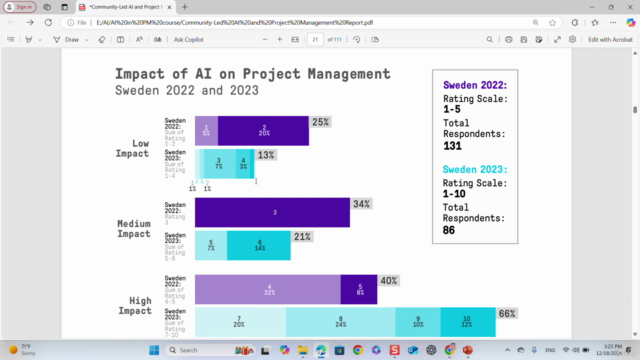Viewport: 640px width, 360px height.
Task: Show hidden system tray icons
Action: click(507, 350)
